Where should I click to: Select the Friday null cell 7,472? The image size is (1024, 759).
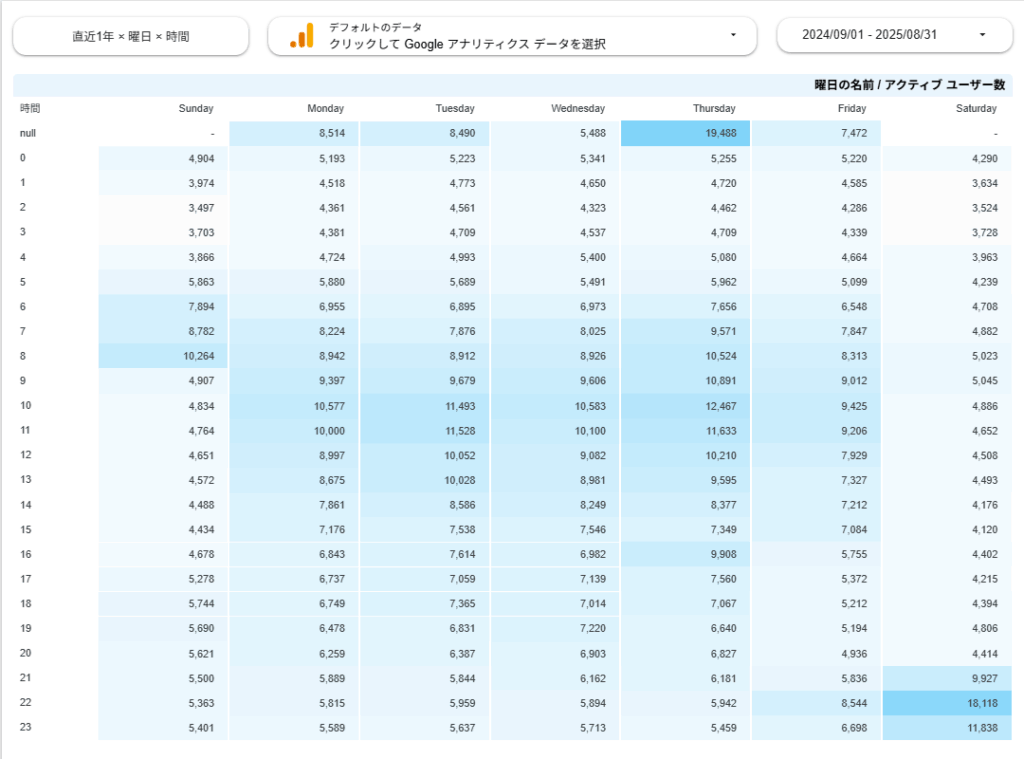[816, 133]
